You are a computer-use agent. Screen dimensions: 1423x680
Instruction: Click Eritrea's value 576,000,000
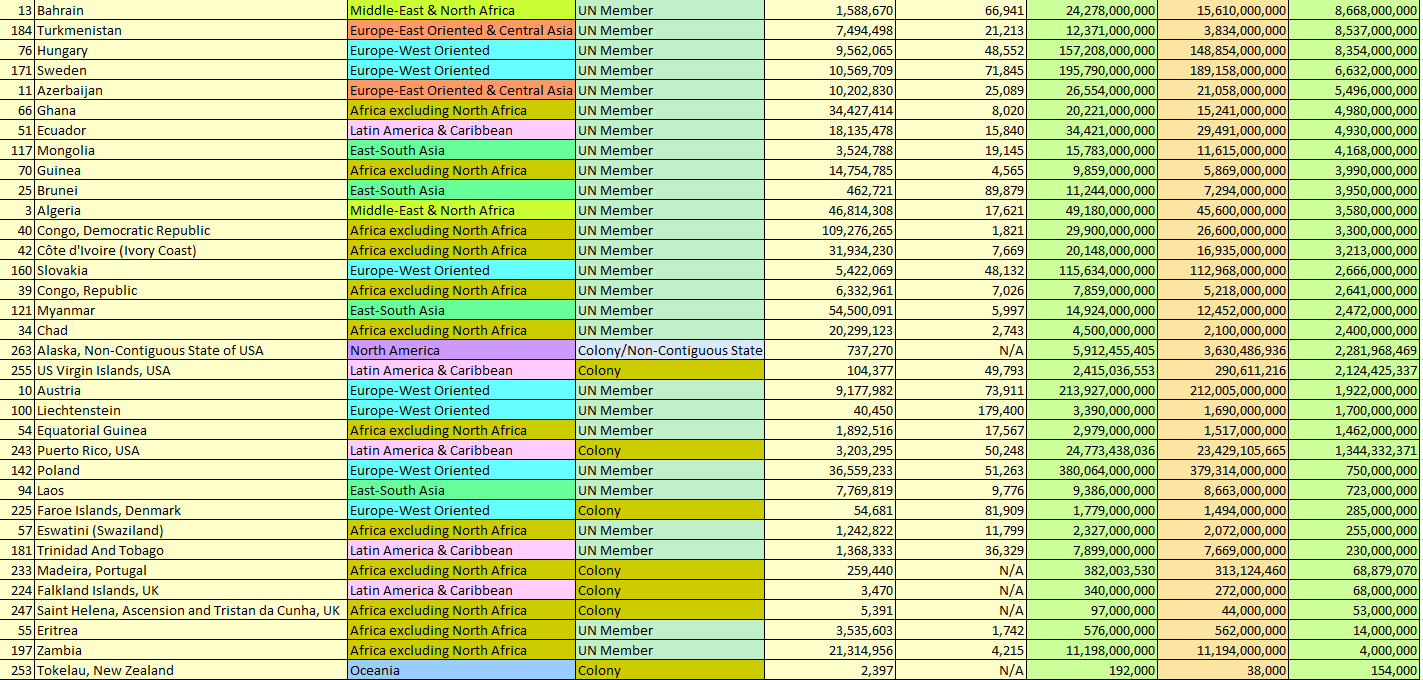click(1092, 630)
